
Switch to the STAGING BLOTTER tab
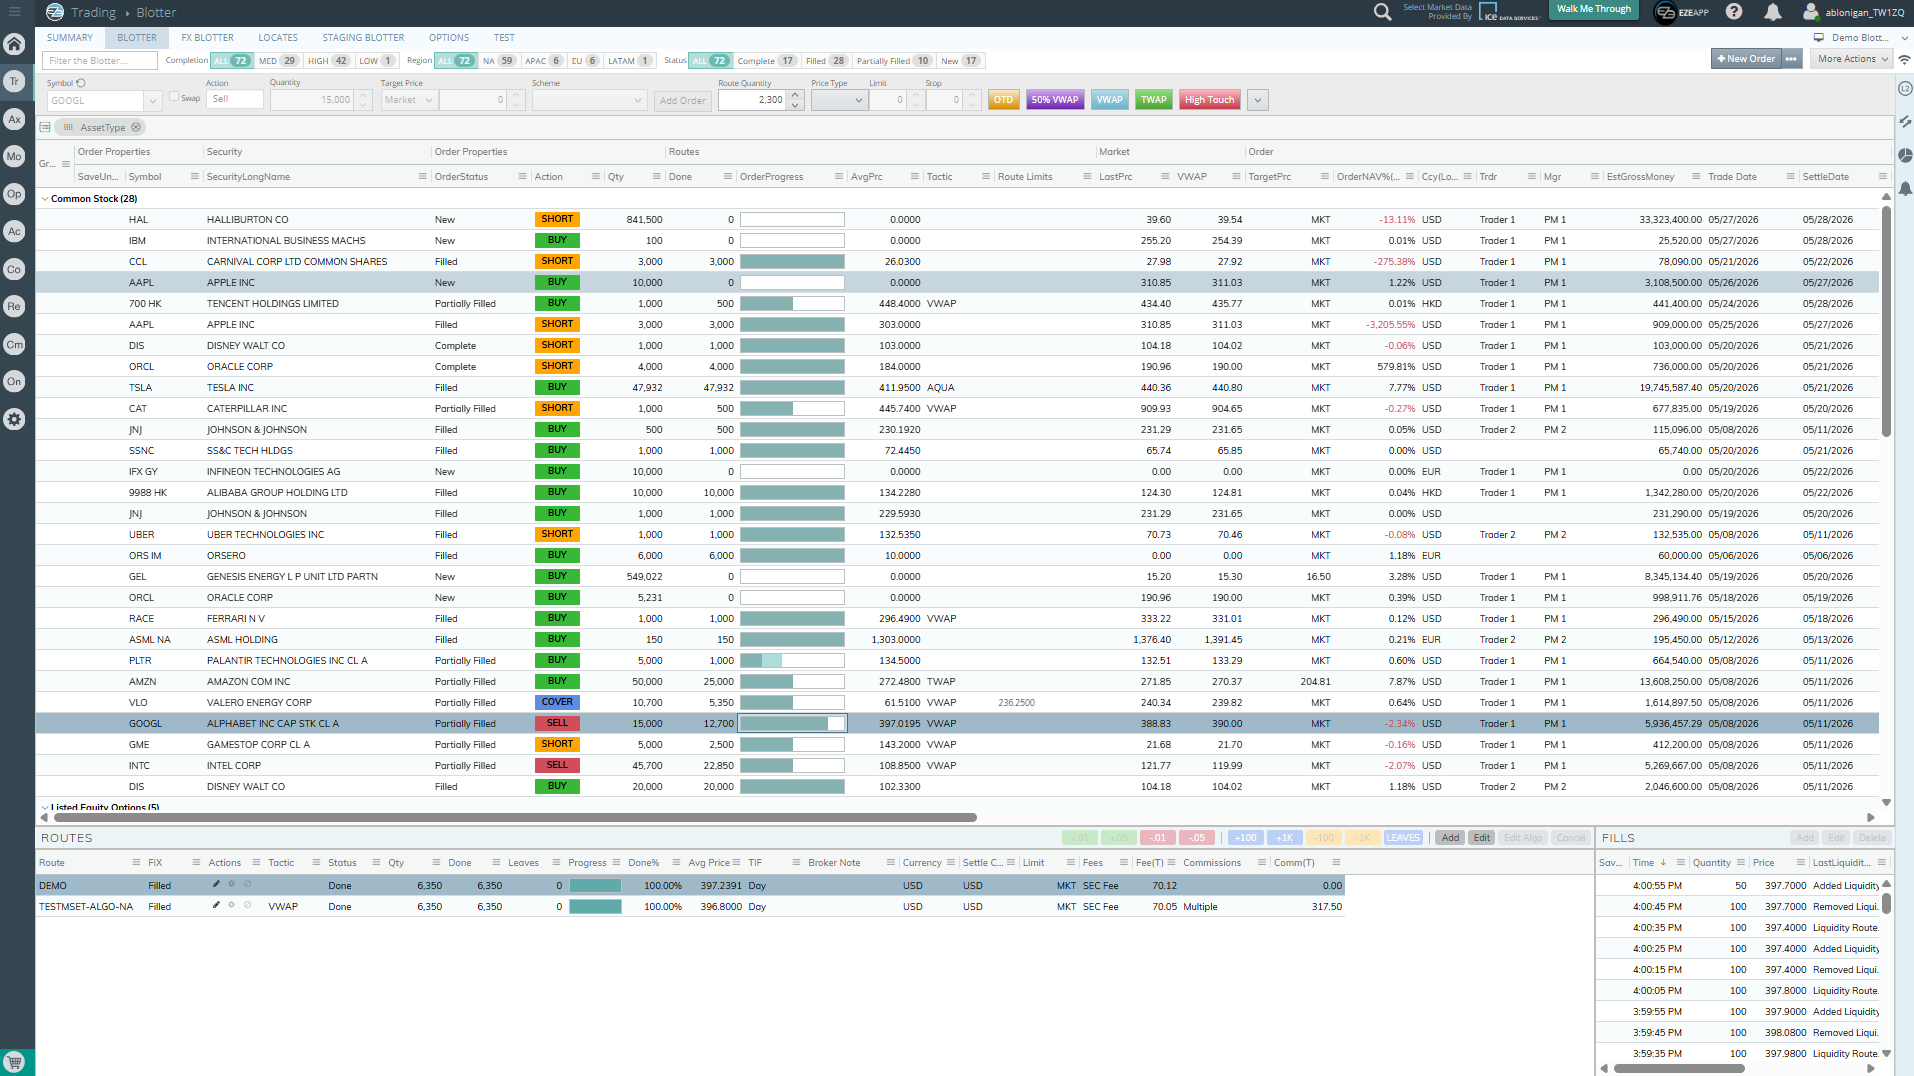[363, 38]
